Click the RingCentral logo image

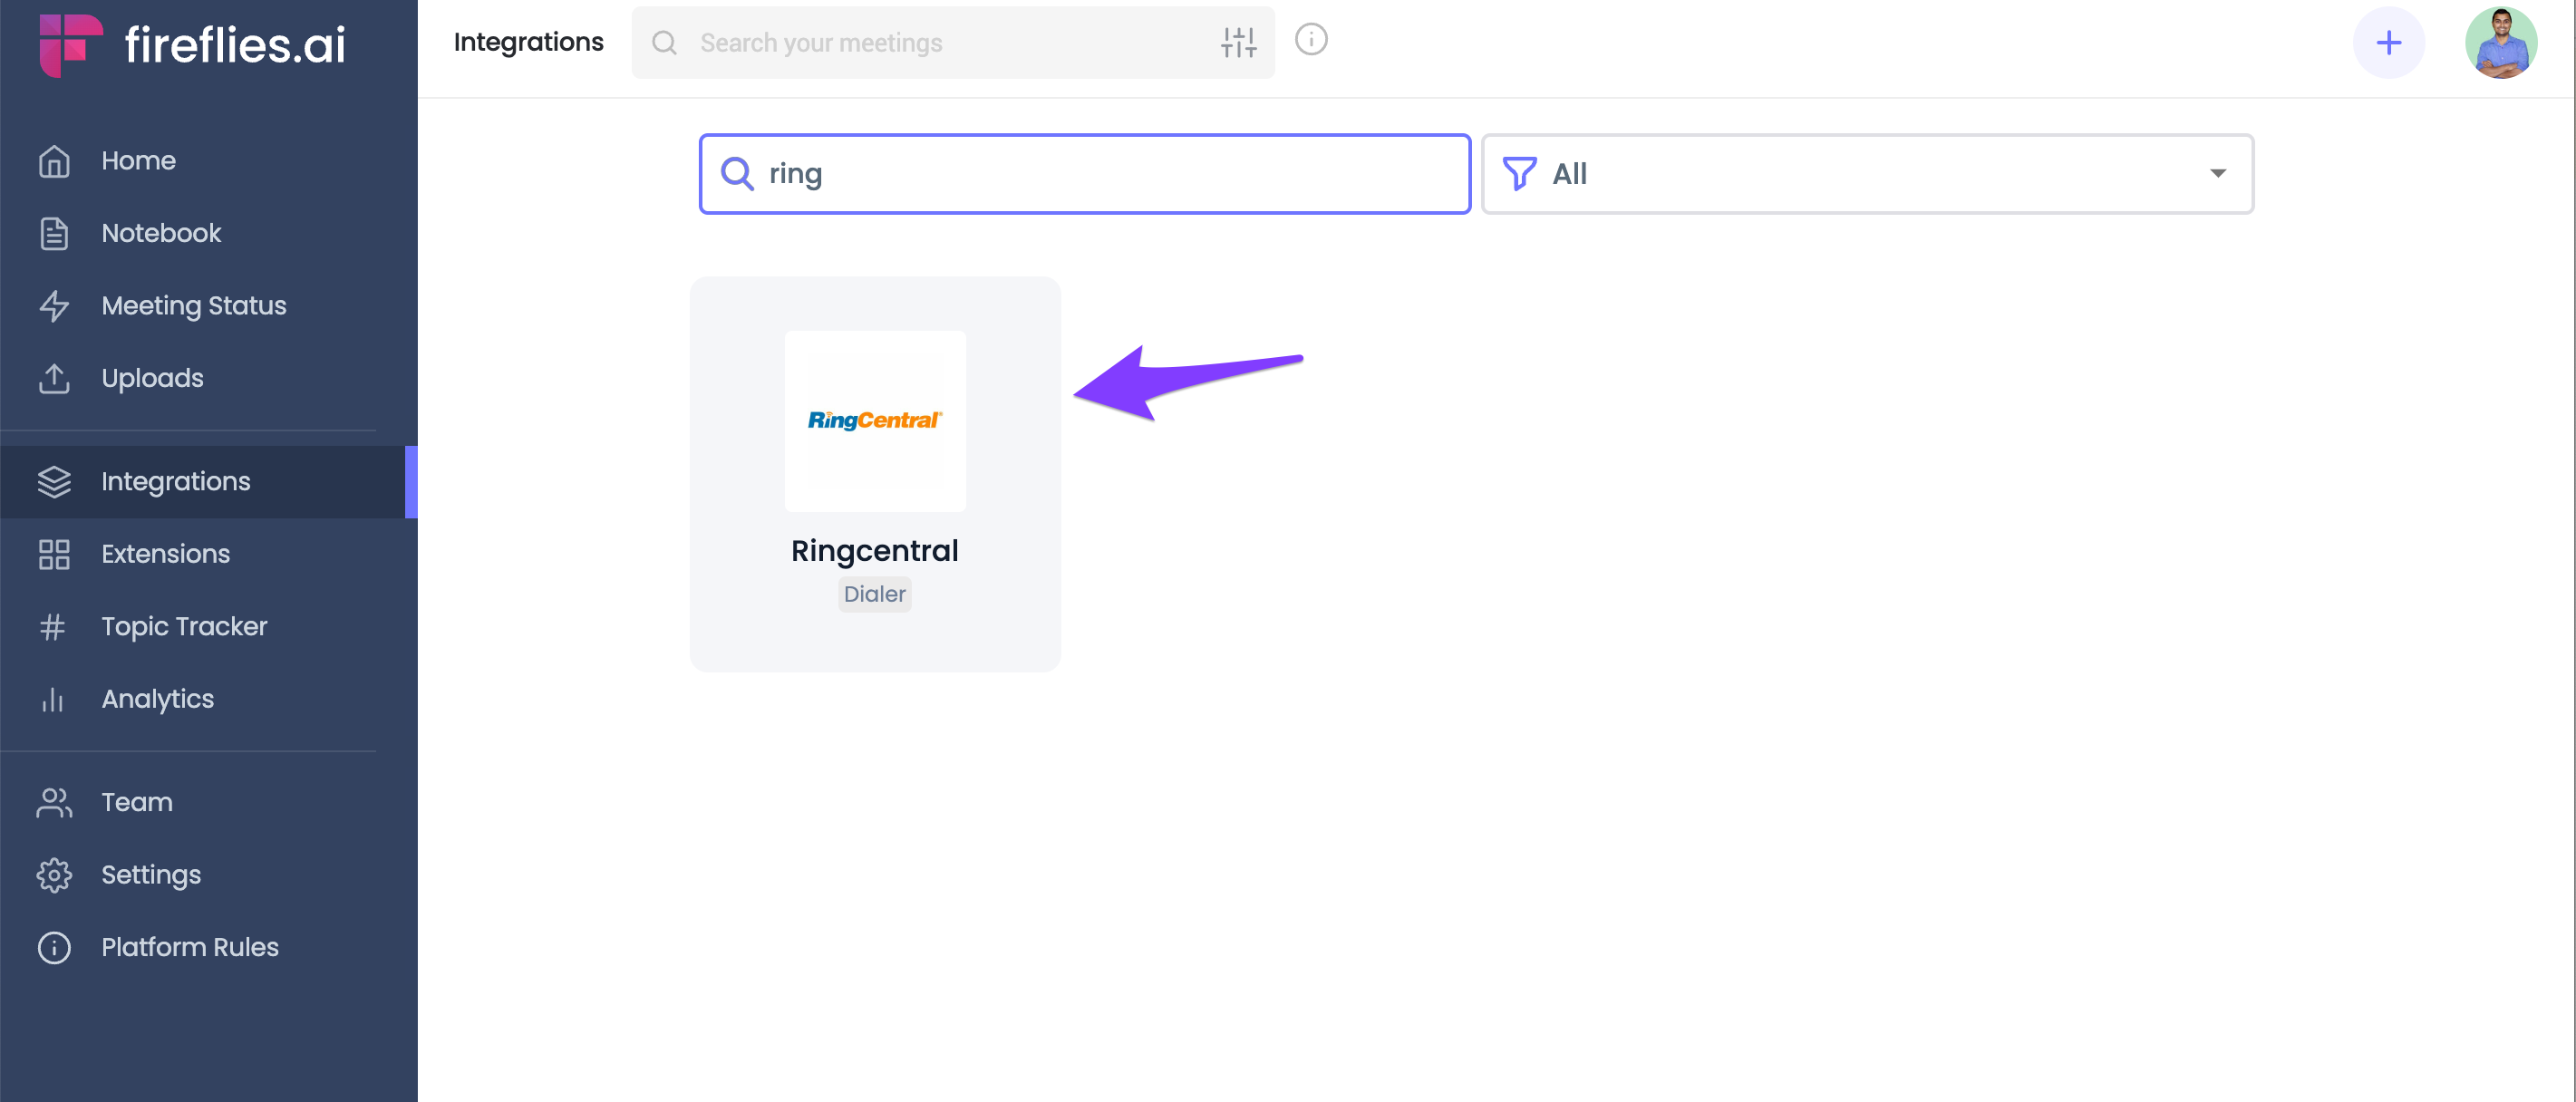875,421
